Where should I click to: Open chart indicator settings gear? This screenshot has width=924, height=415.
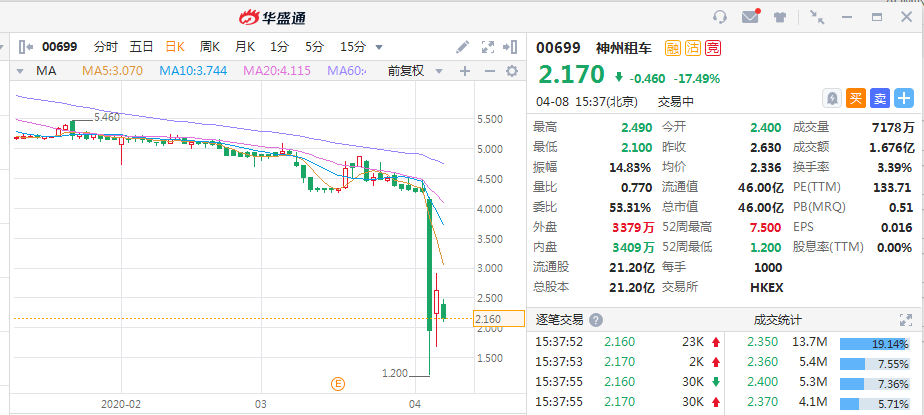tap(512, 71)
